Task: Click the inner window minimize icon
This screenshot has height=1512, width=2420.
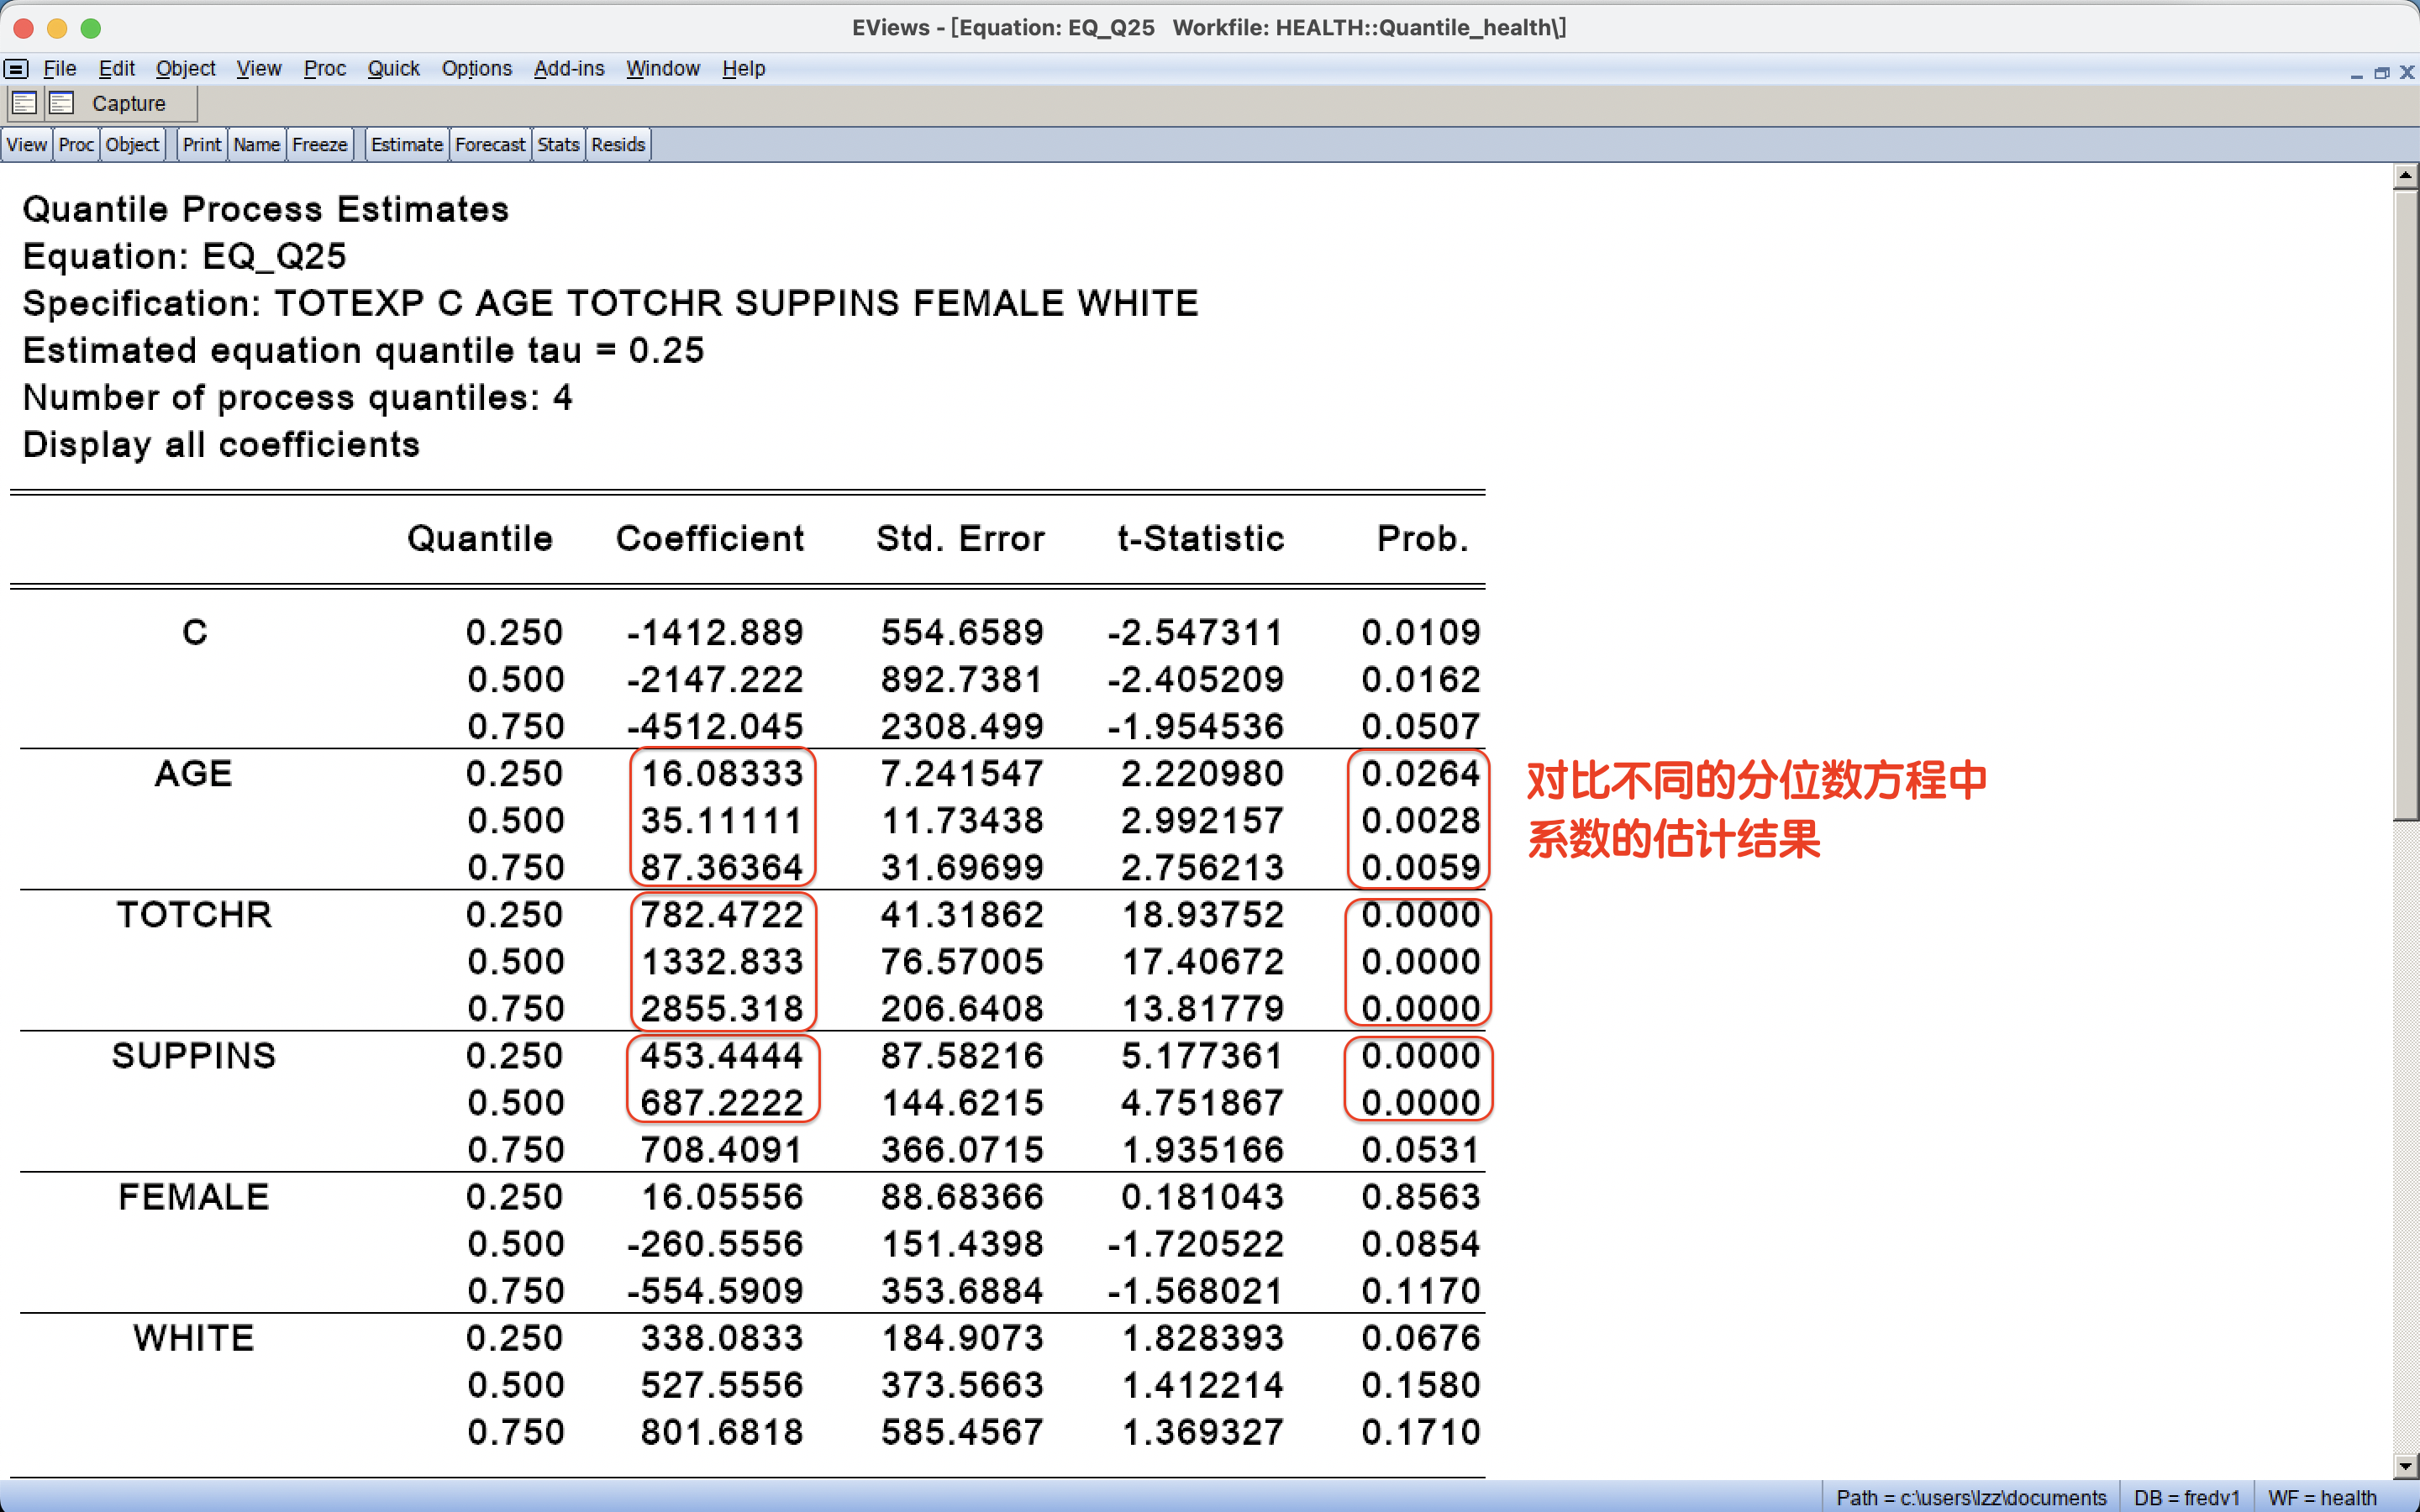Action: pos(2356,73)
